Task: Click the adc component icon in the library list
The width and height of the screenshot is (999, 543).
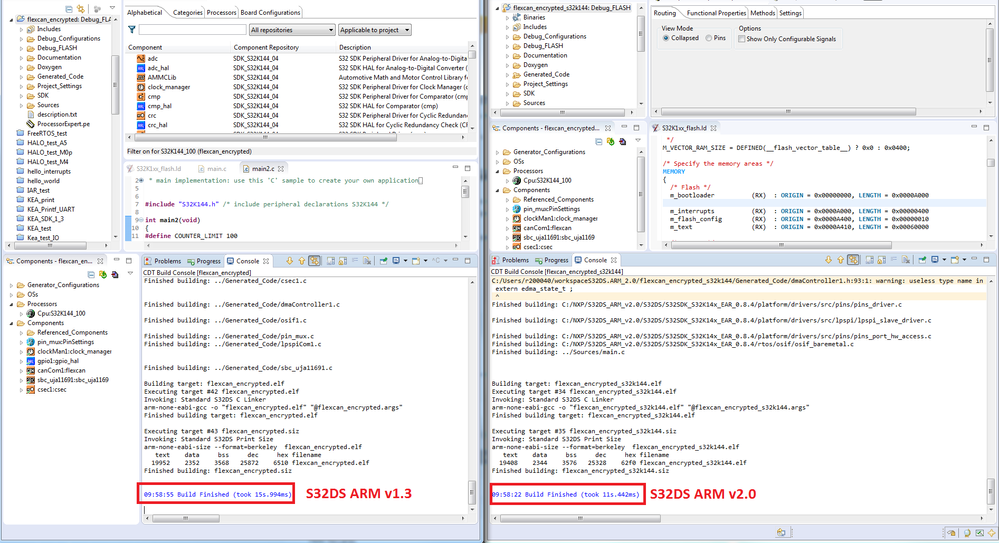Action: [x=141, y=58]
